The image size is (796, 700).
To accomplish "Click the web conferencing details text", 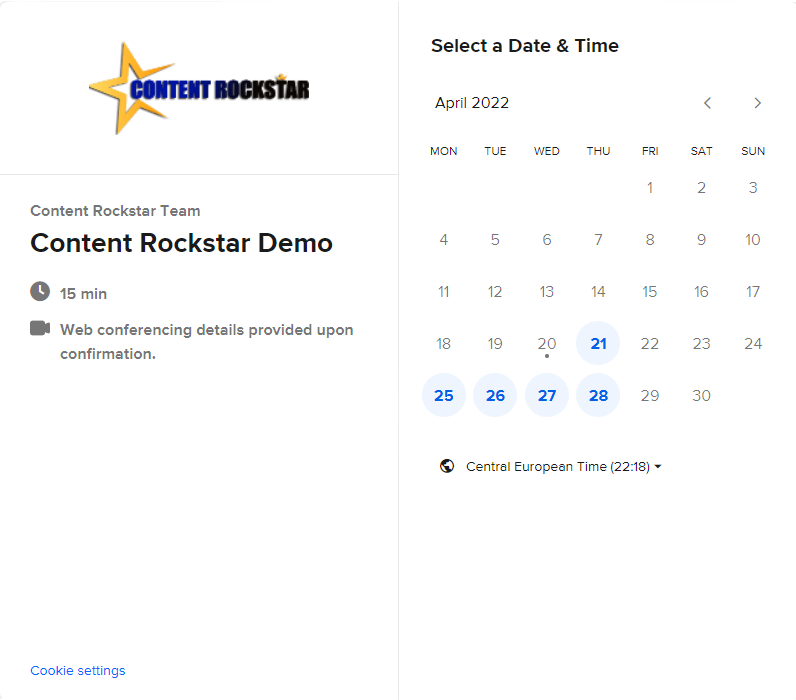I will coord(207,342).
